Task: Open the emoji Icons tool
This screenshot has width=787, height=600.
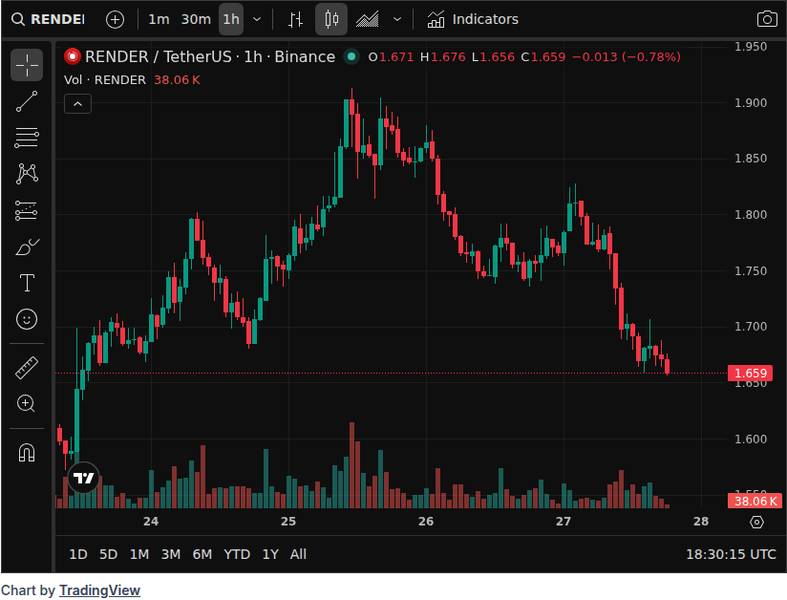Action: [27, 319]
